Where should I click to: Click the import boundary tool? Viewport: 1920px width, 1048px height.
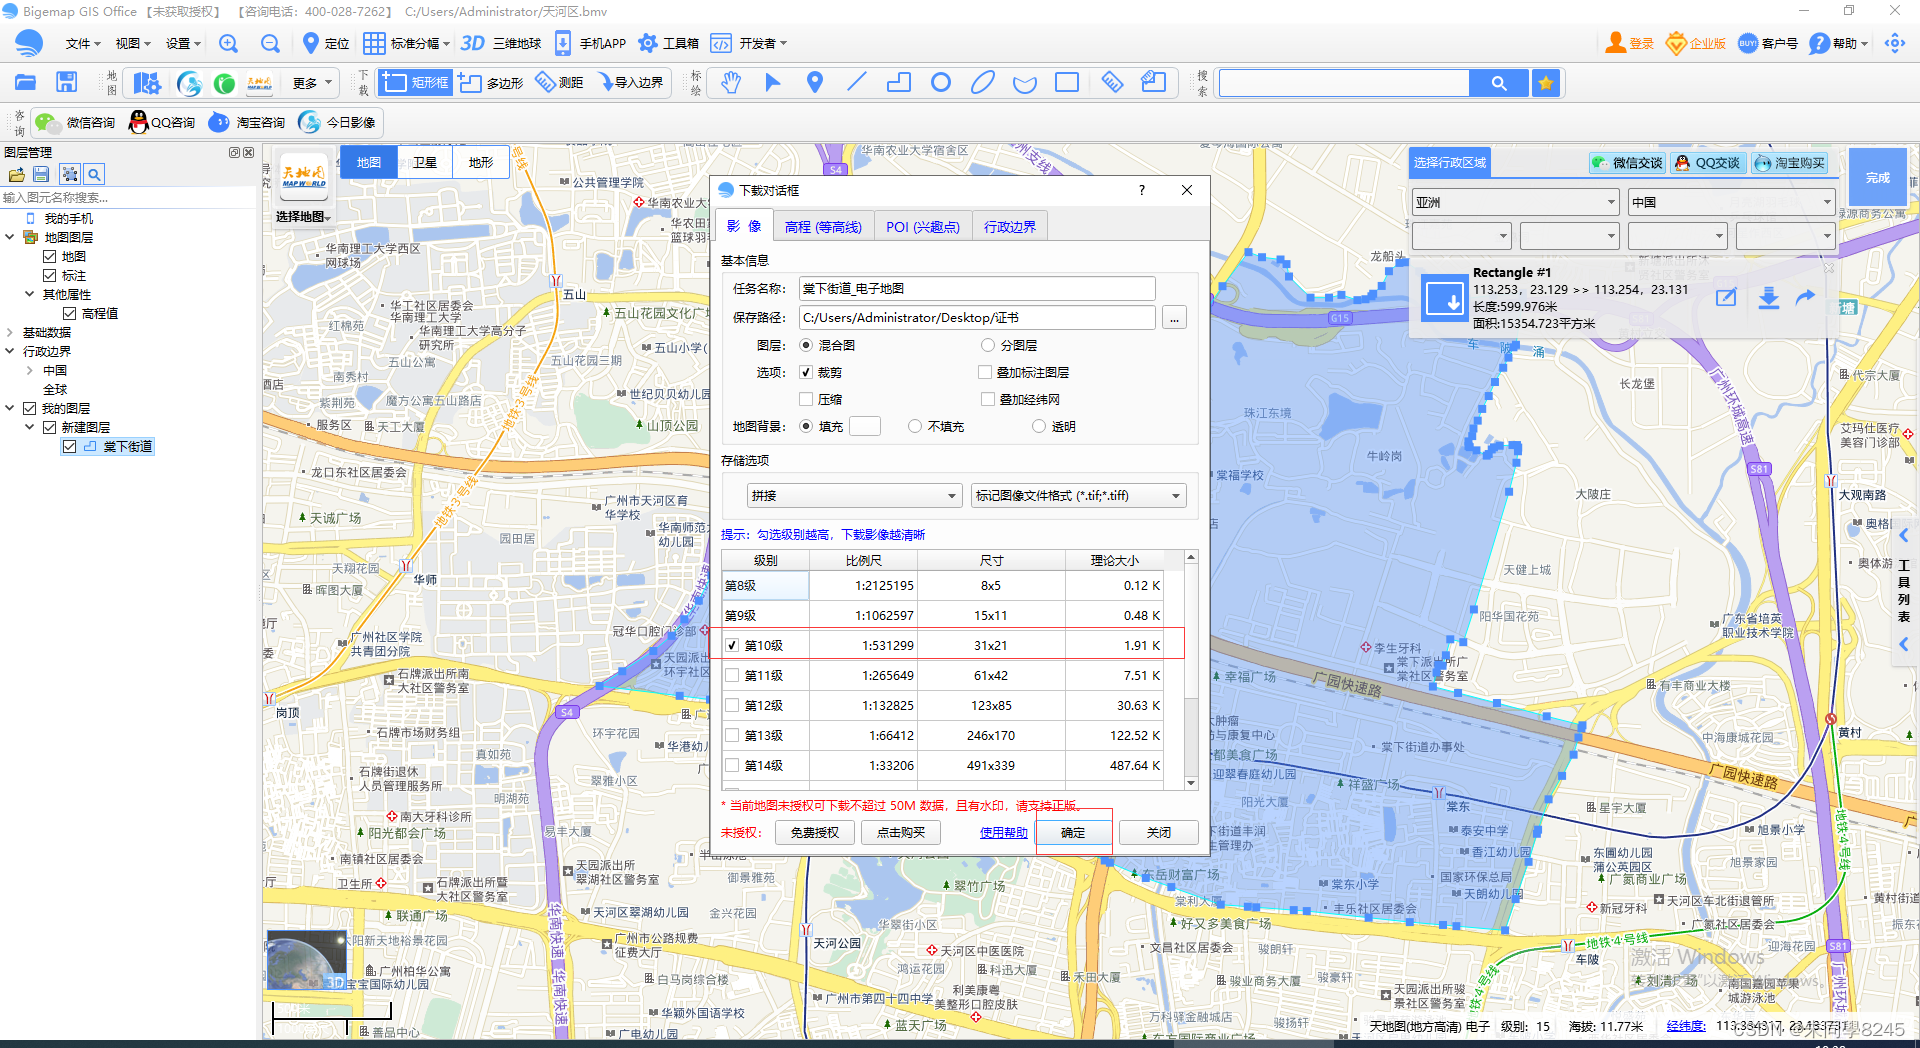tap(631, 82)
